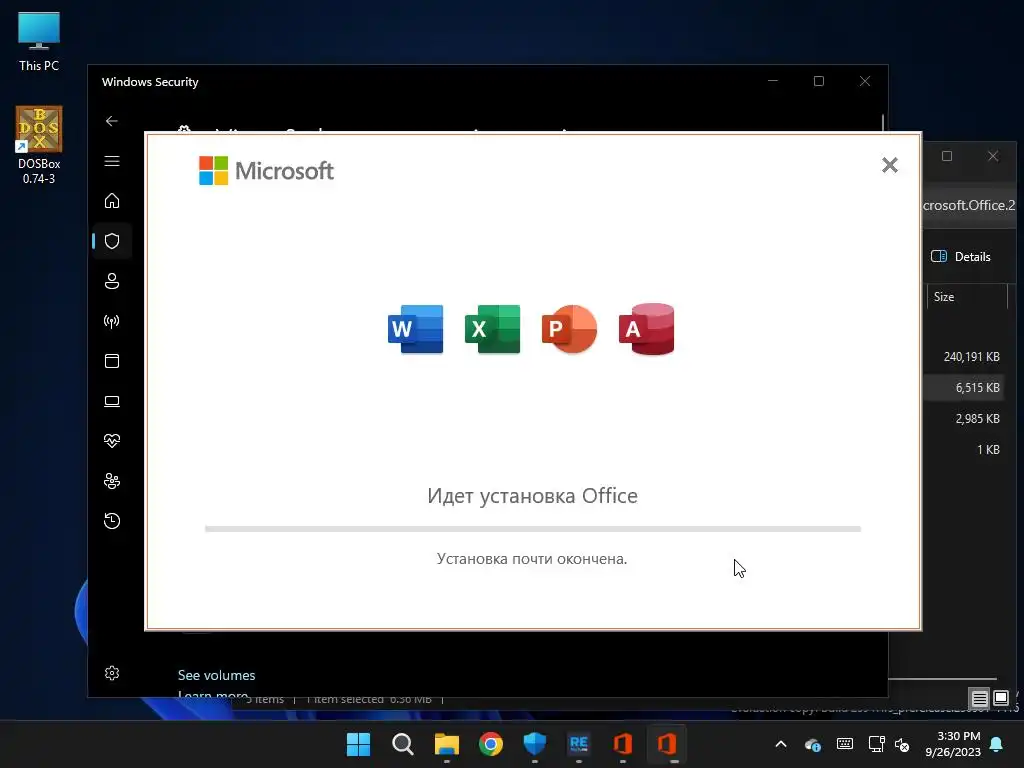The width and height of the screenshot is (1024, 768).
Task: Maximize the File Explorer window
Action: point(947,156)
